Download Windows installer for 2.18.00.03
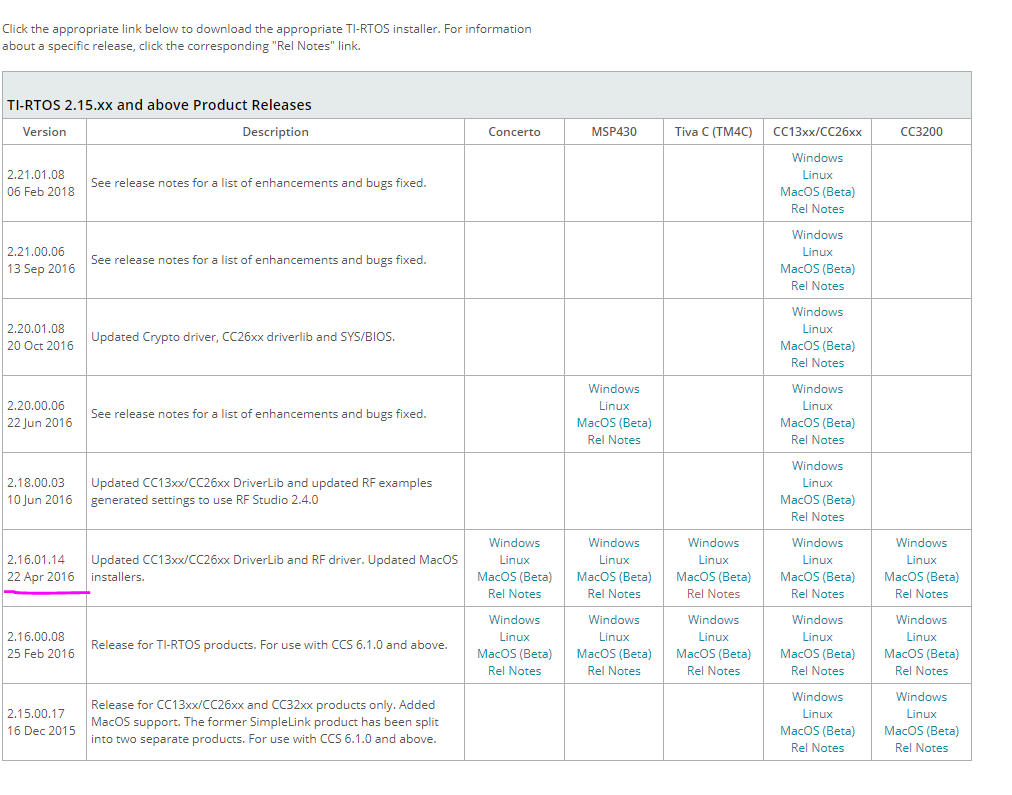Screen dimensions: 1012x795 click(x=817, y=466)
